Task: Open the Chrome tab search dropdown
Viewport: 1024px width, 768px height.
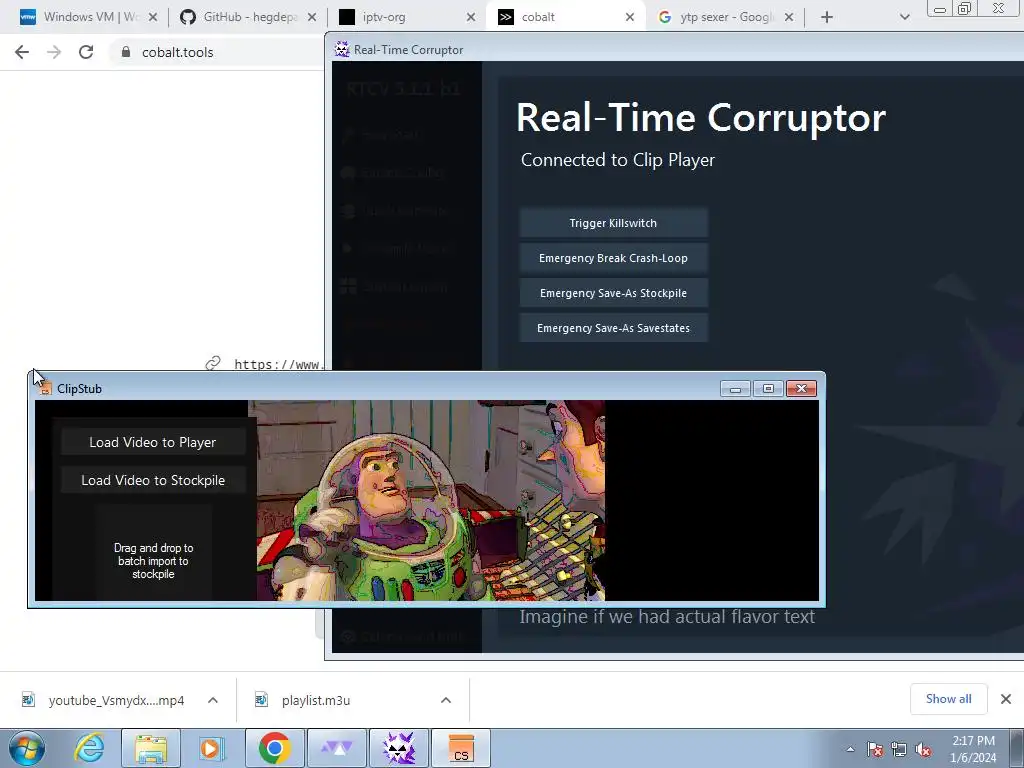Action: tap(904, 17)
